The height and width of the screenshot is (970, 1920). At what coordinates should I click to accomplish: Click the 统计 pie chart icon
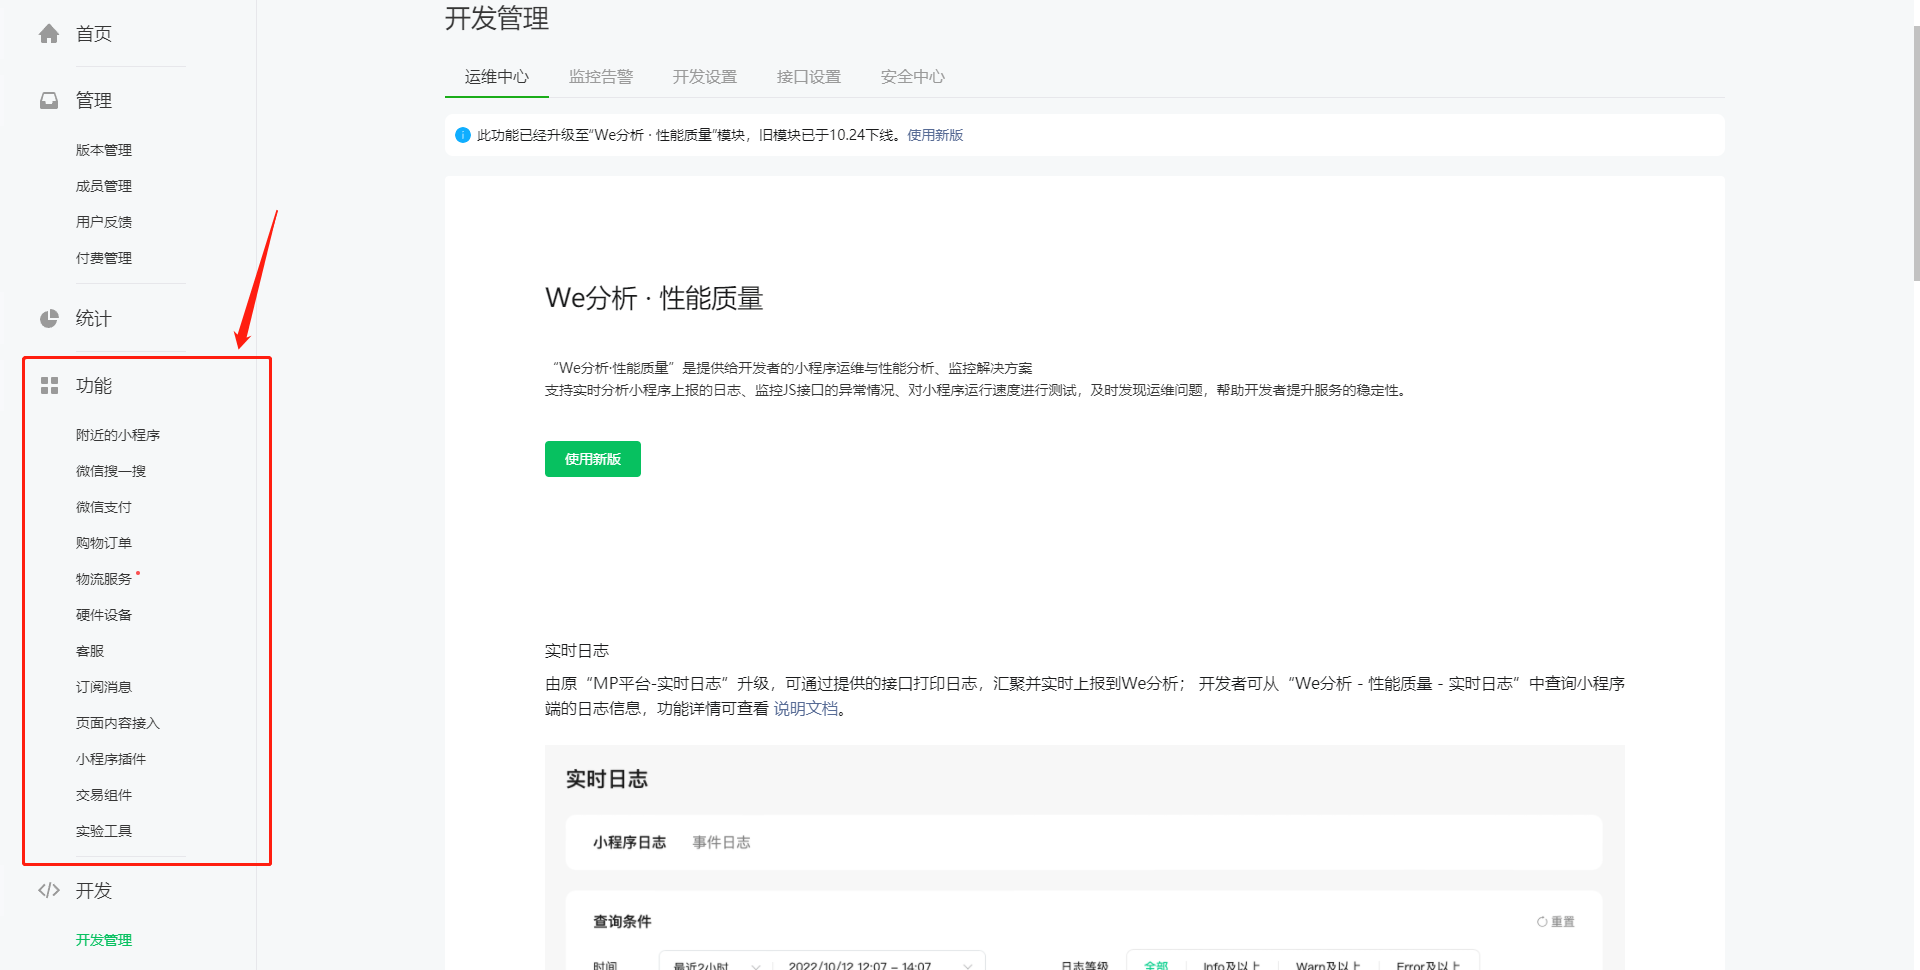tap(49, 319)
